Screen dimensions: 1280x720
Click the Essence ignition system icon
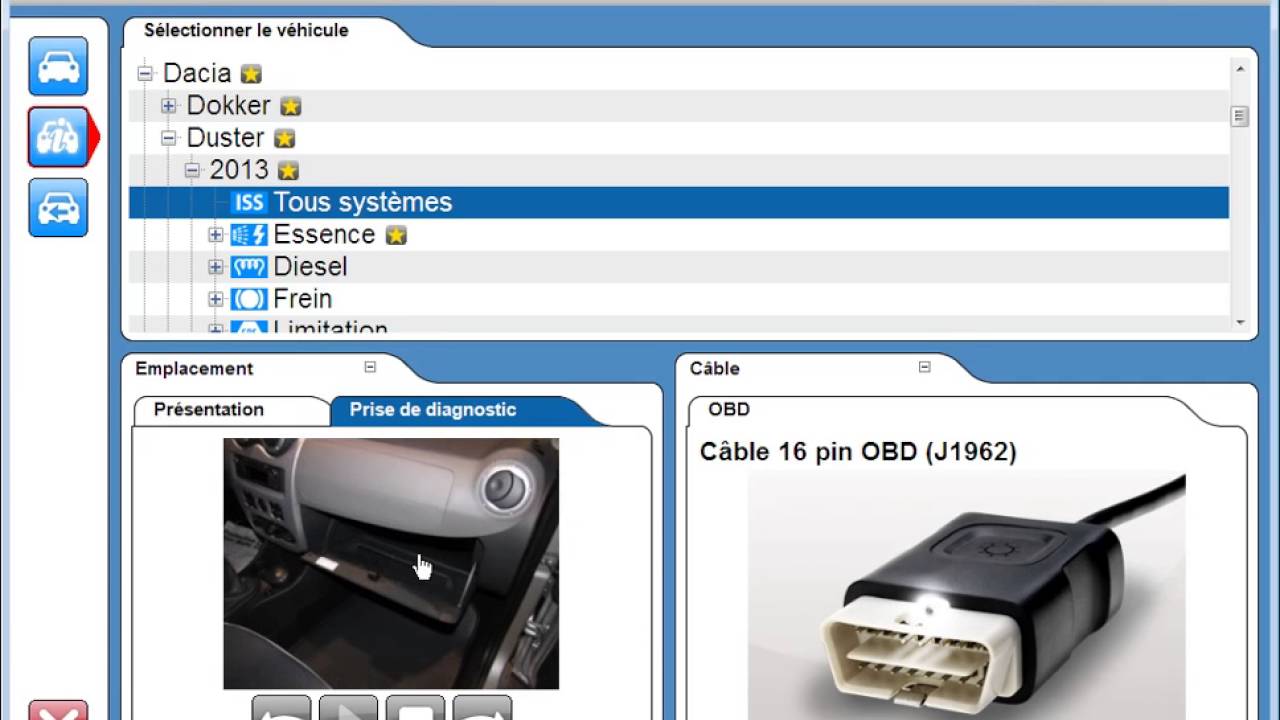[x=249, y=235]
